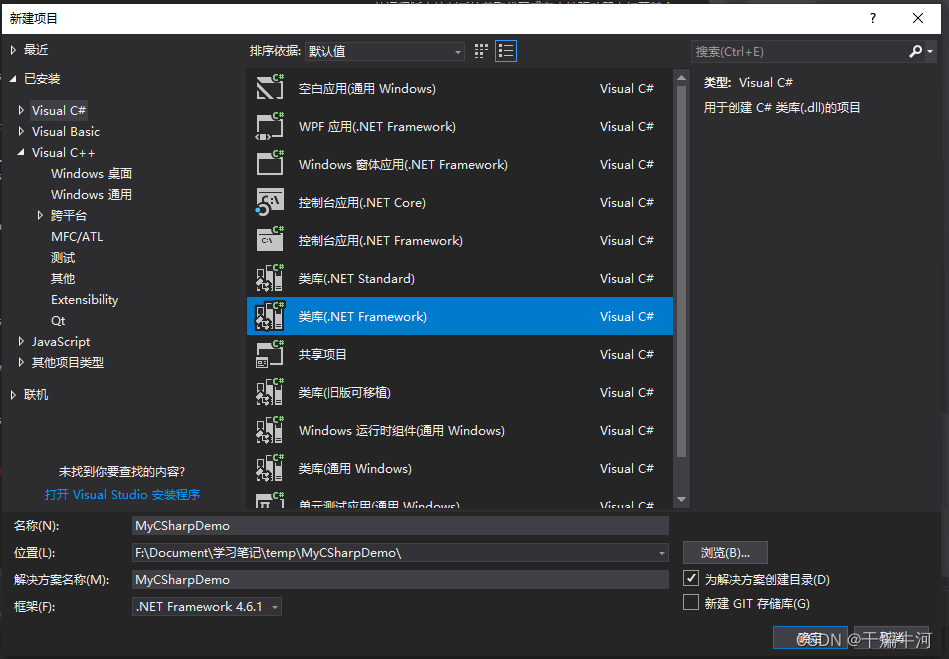Select Windows 通用 category
Viewport: 949px width, 659px height.
(91, 194)
